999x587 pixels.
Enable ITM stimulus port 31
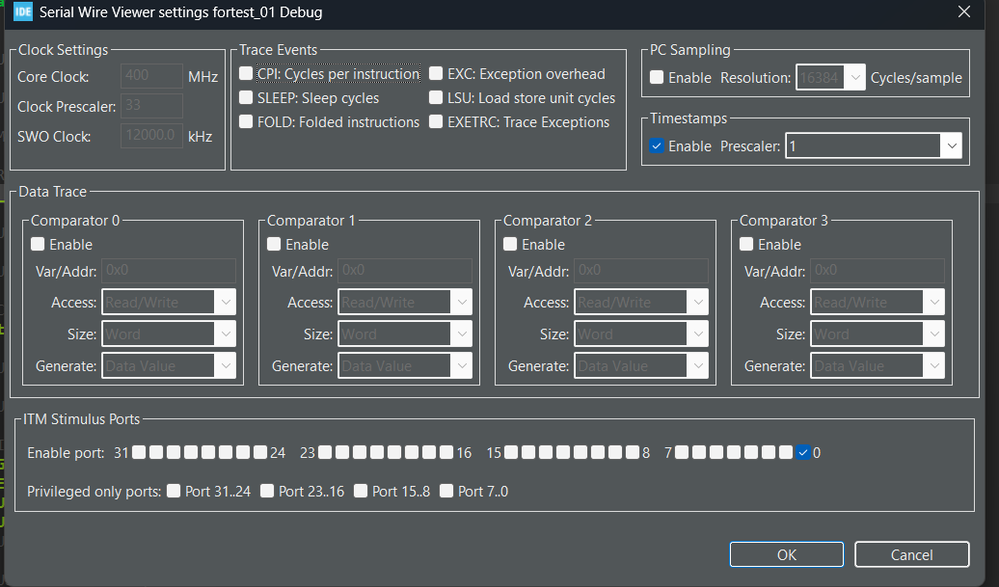(x=140, y=453)
